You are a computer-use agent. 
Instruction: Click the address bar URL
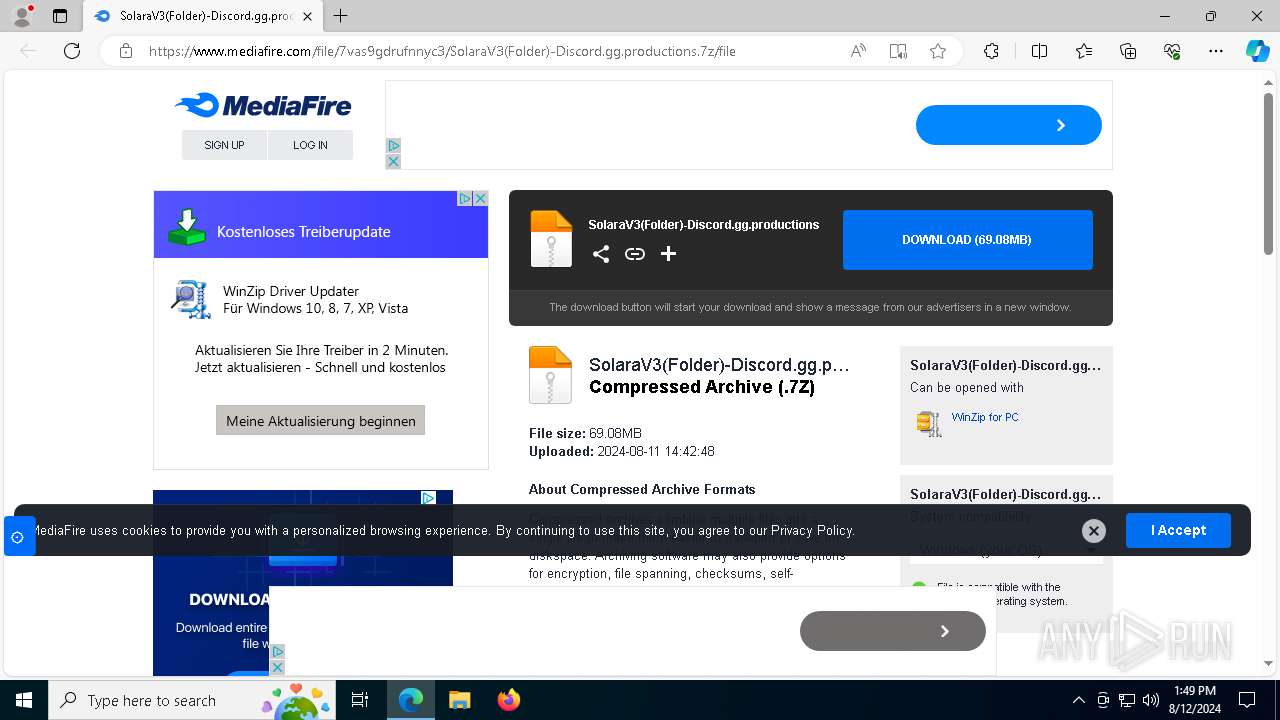click(442, 51)
